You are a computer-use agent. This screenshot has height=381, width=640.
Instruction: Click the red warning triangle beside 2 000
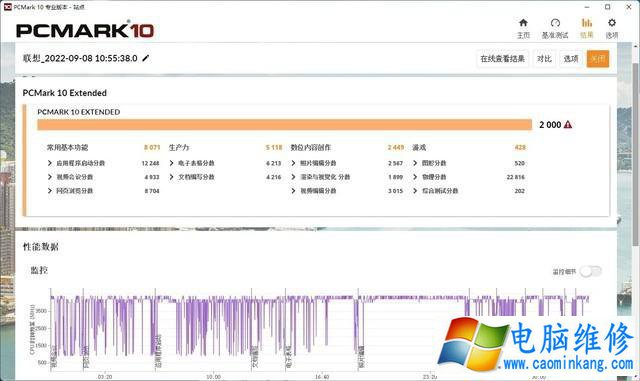[x=568, y=125]
